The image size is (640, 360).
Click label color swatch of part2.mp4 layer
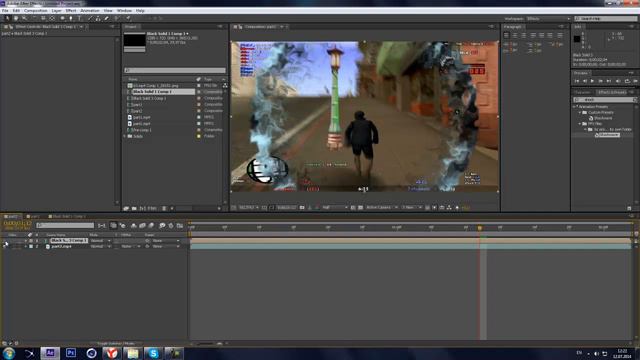31,247
